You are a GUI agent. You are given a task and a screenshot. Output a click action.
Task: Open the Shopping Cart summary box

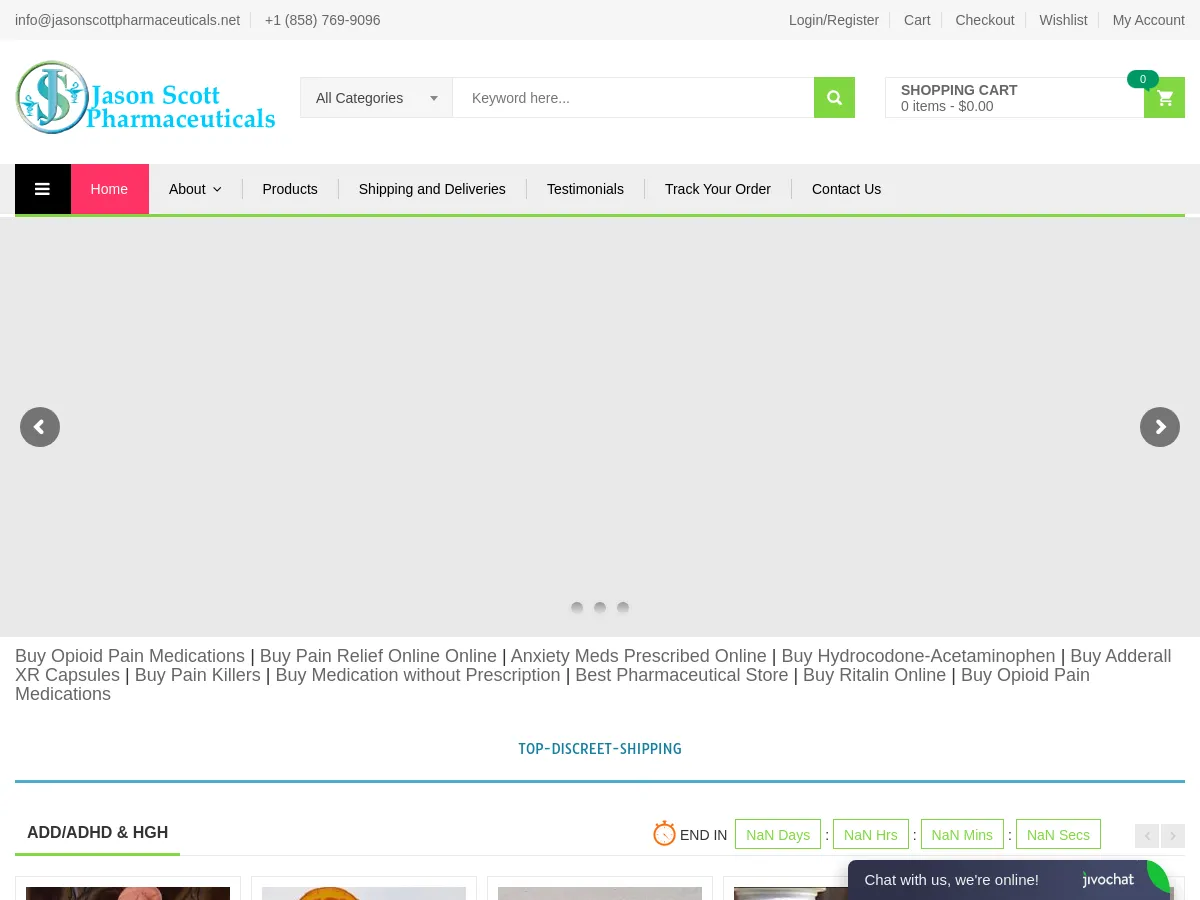point(1014,98)
